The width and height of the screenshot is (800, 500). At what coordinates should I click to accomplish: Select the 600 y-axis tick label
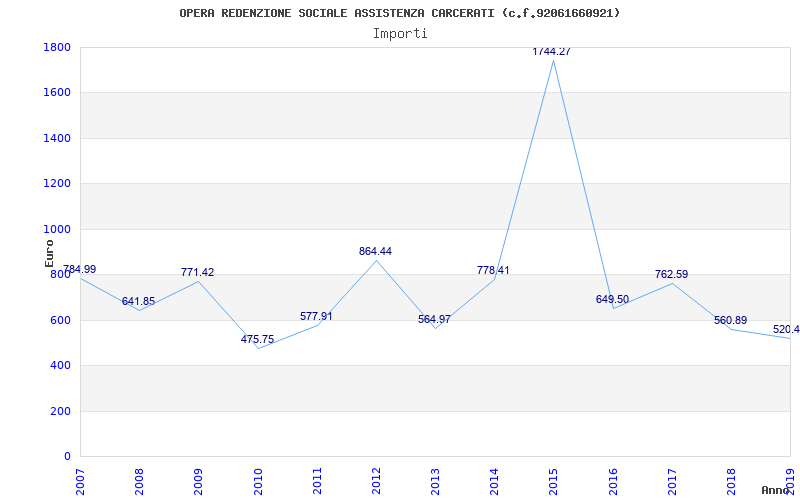tap(60, 320)
